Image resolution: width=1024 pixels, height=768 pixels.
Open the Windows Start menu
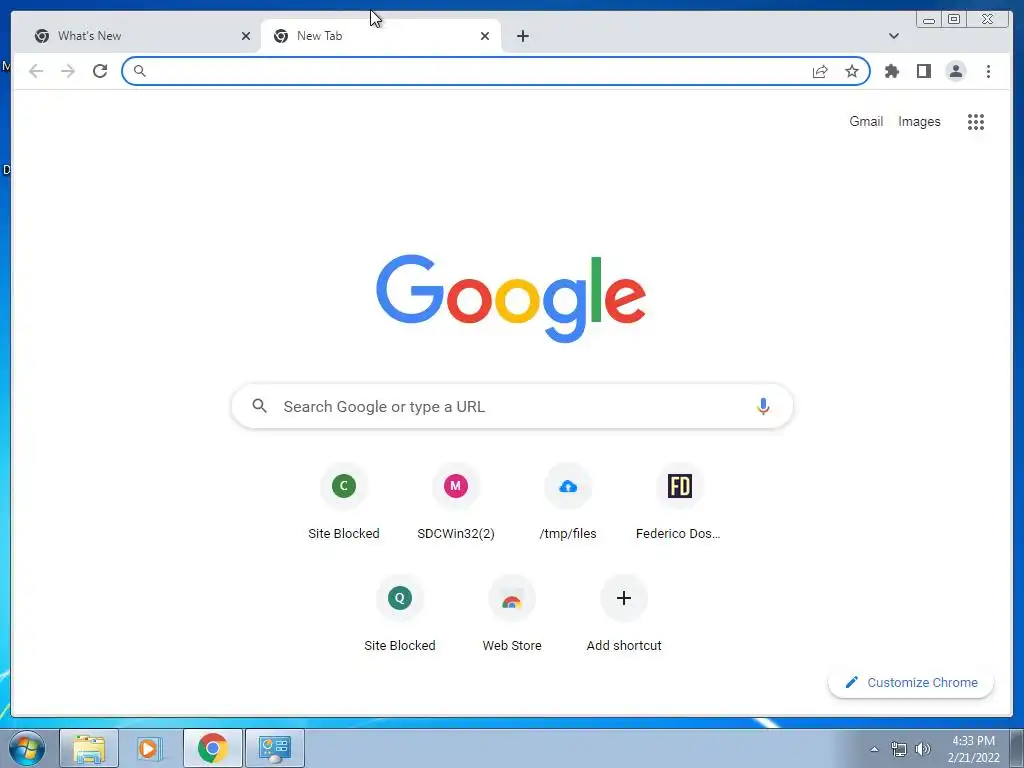point(27,748)
